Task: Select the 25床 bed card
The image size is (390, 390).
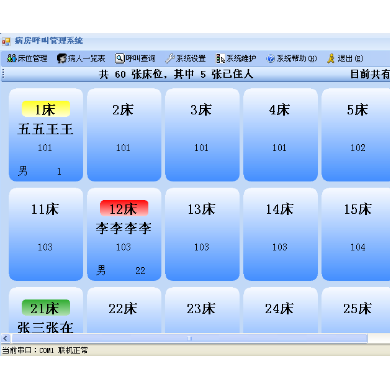Action: click(x=356, y=310)
